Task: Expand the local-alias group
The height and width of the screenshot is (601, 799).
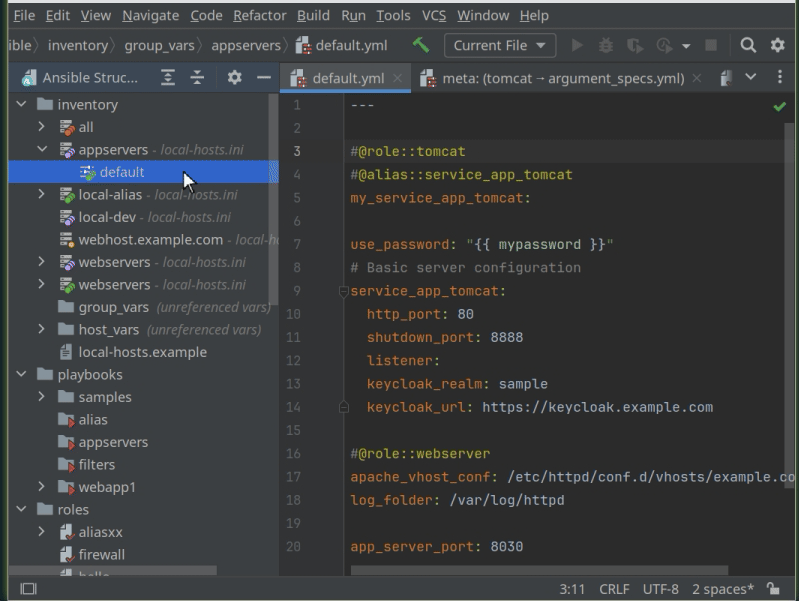Action: pyautogui.click(x=42, y=194)
